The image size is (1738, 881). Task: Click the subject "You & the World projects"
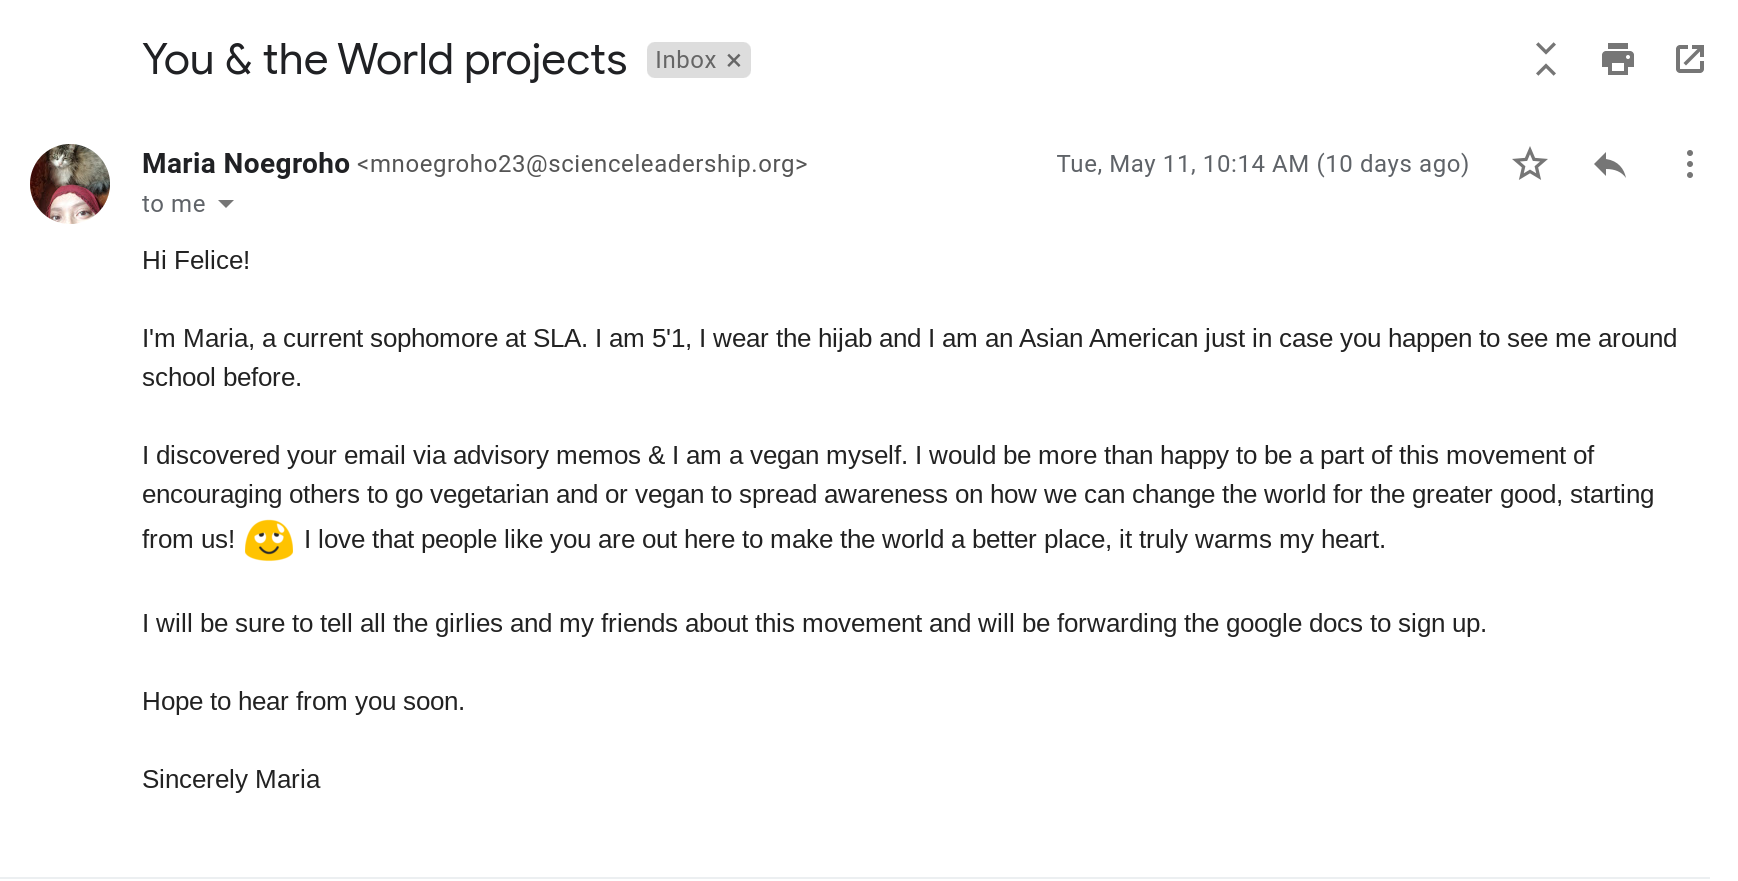(384, 60)
